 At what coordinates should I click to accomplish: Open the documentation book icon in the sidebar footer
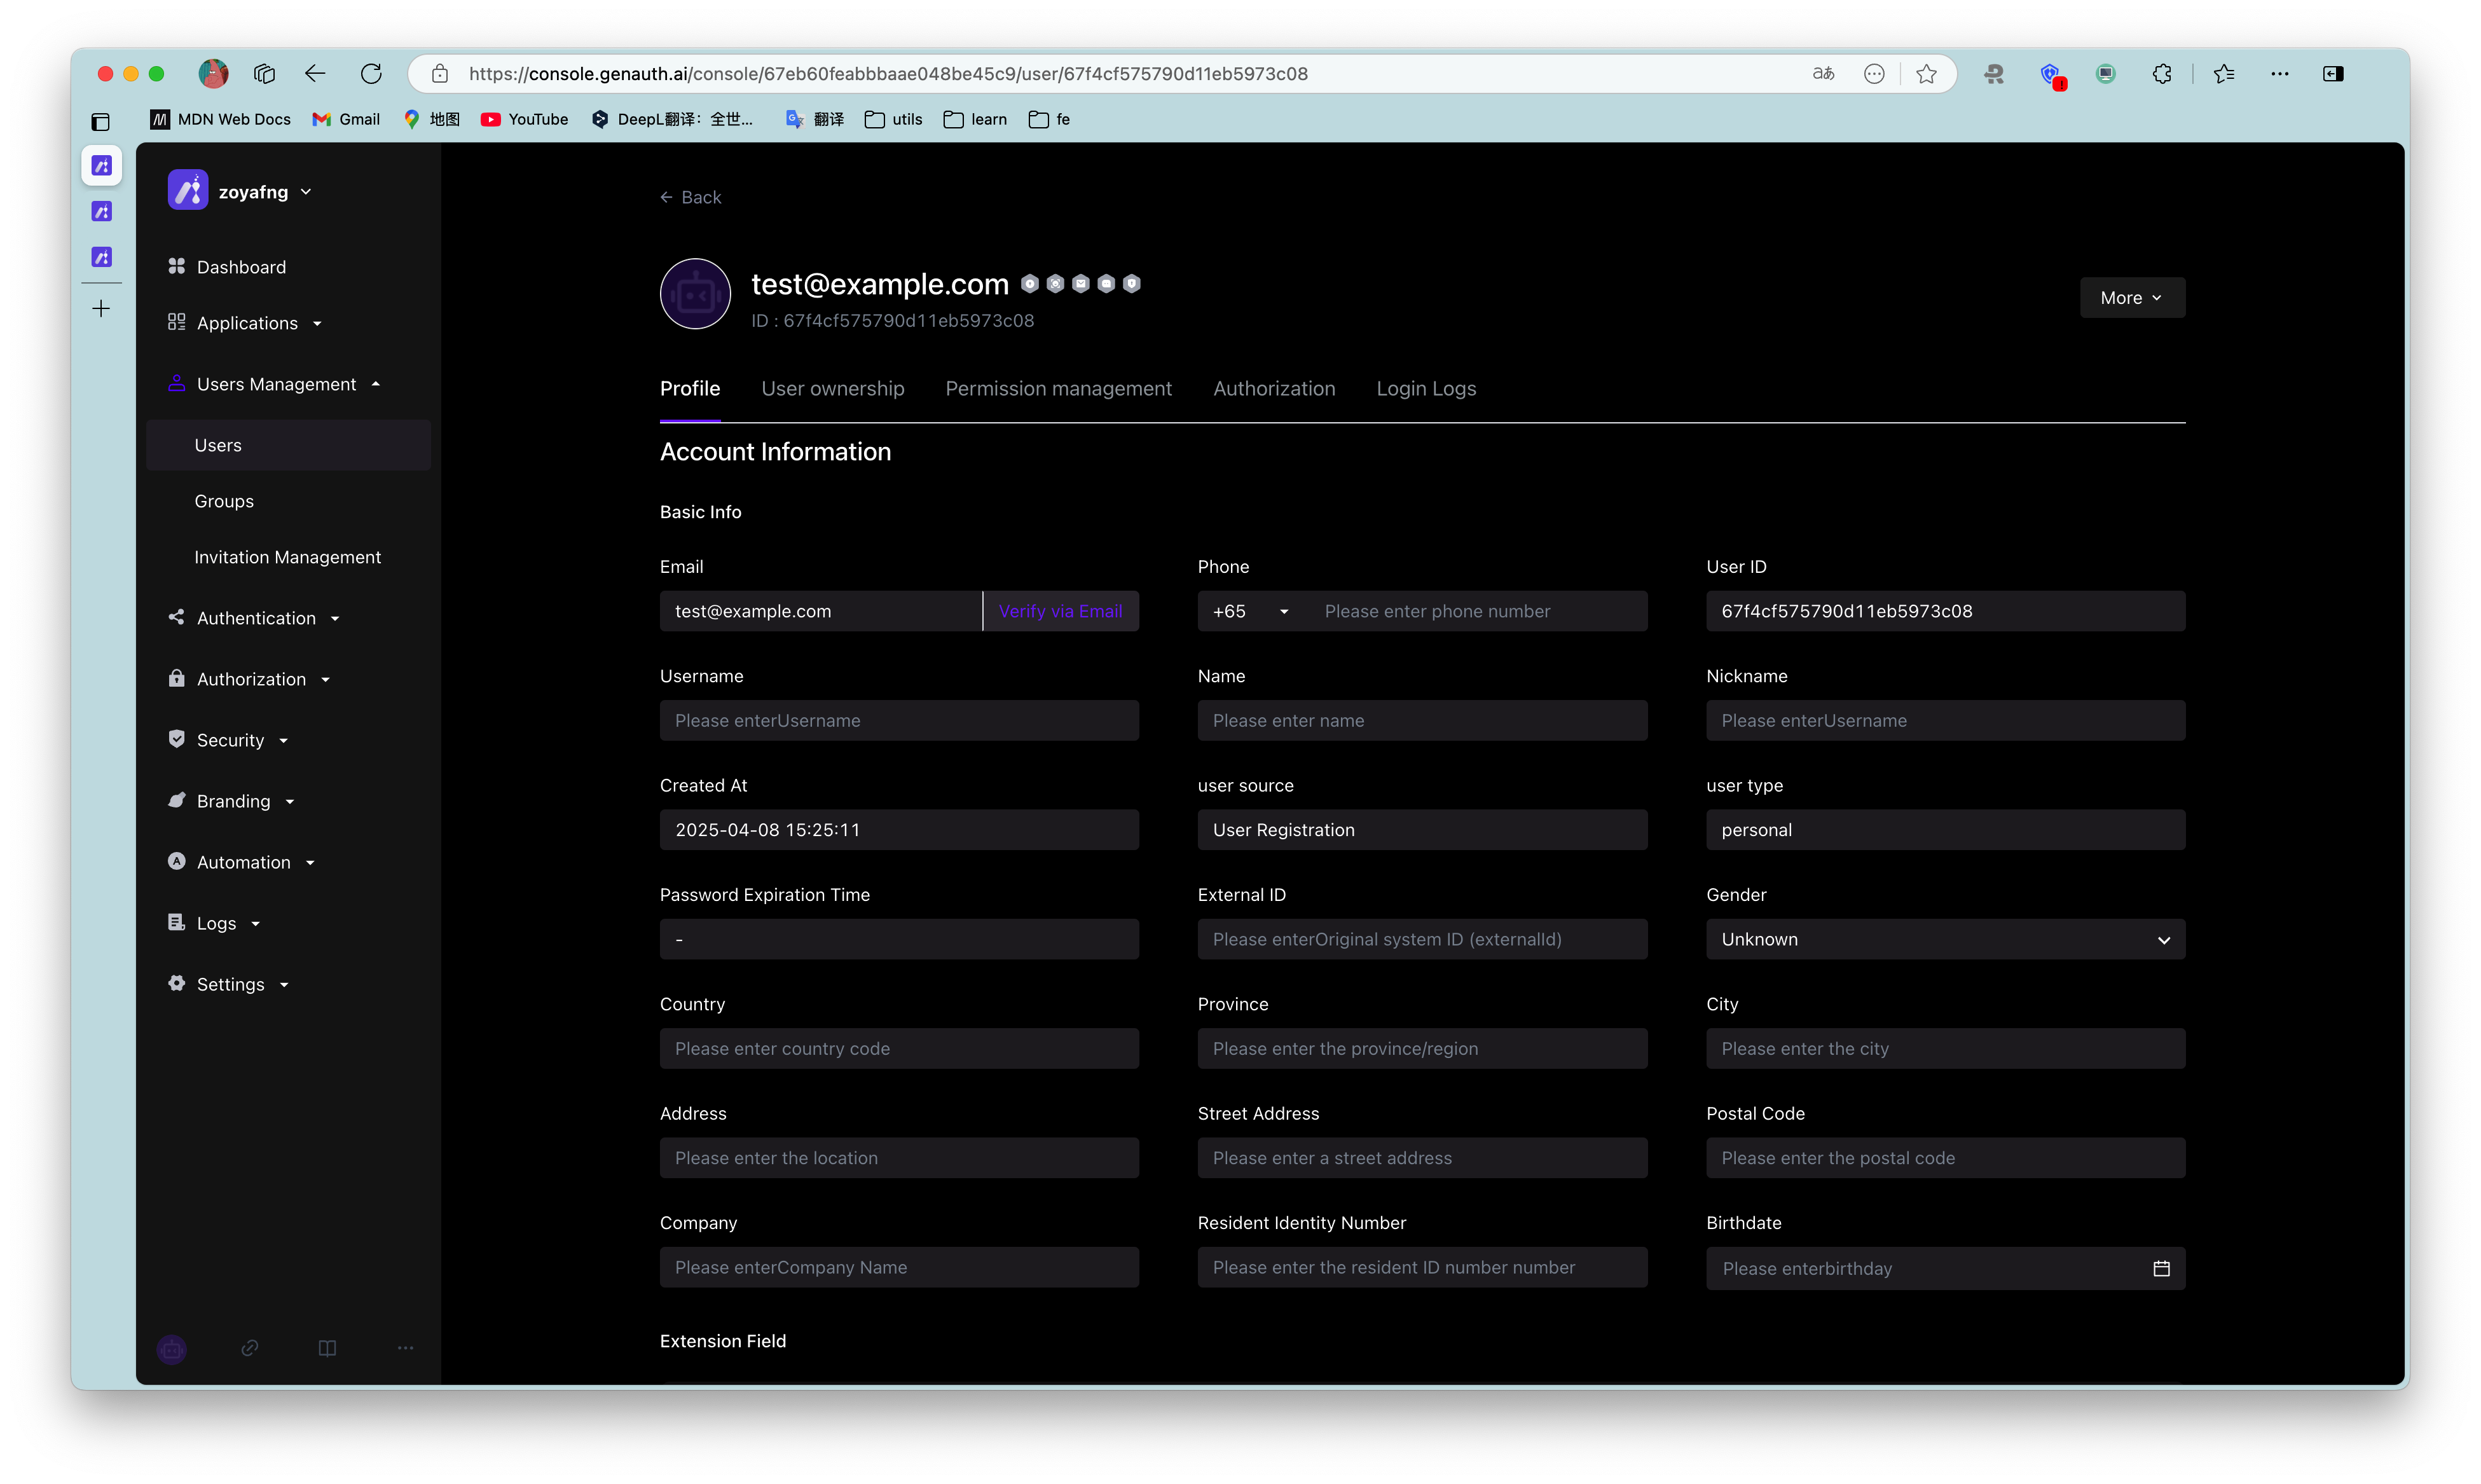point(327,1348)
